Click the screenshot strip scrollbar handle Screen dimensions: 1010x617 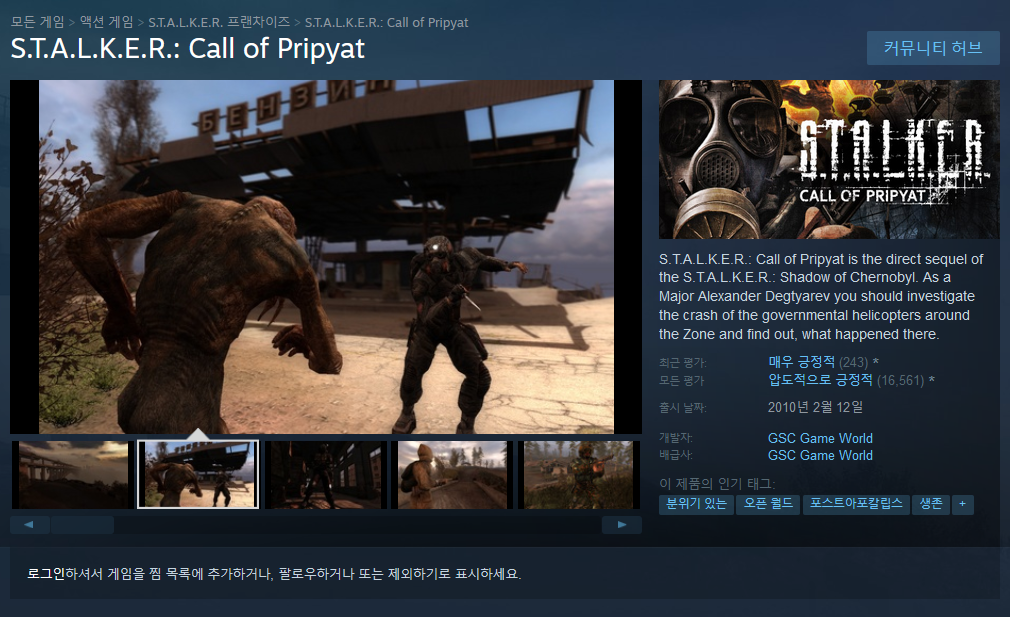pyautogui.click(x=82, y=524)
